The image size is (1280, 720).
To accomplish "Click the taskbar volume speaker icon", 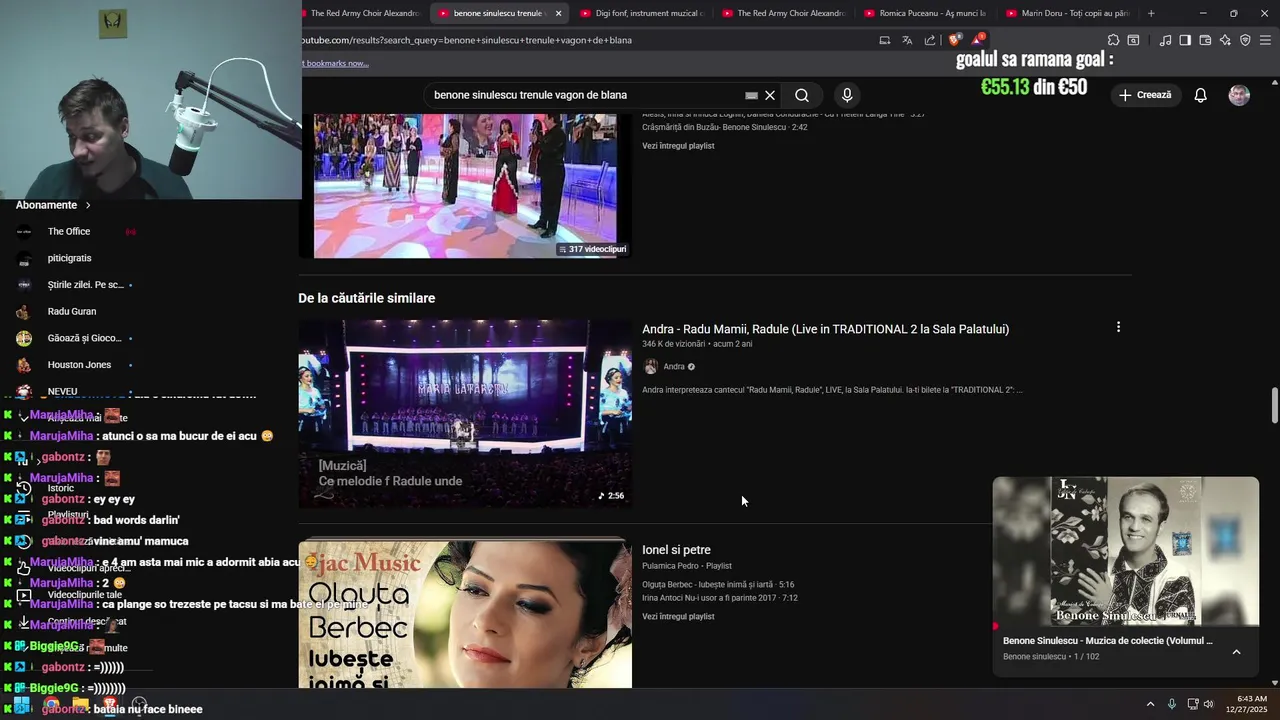I will coord(1209,704).
